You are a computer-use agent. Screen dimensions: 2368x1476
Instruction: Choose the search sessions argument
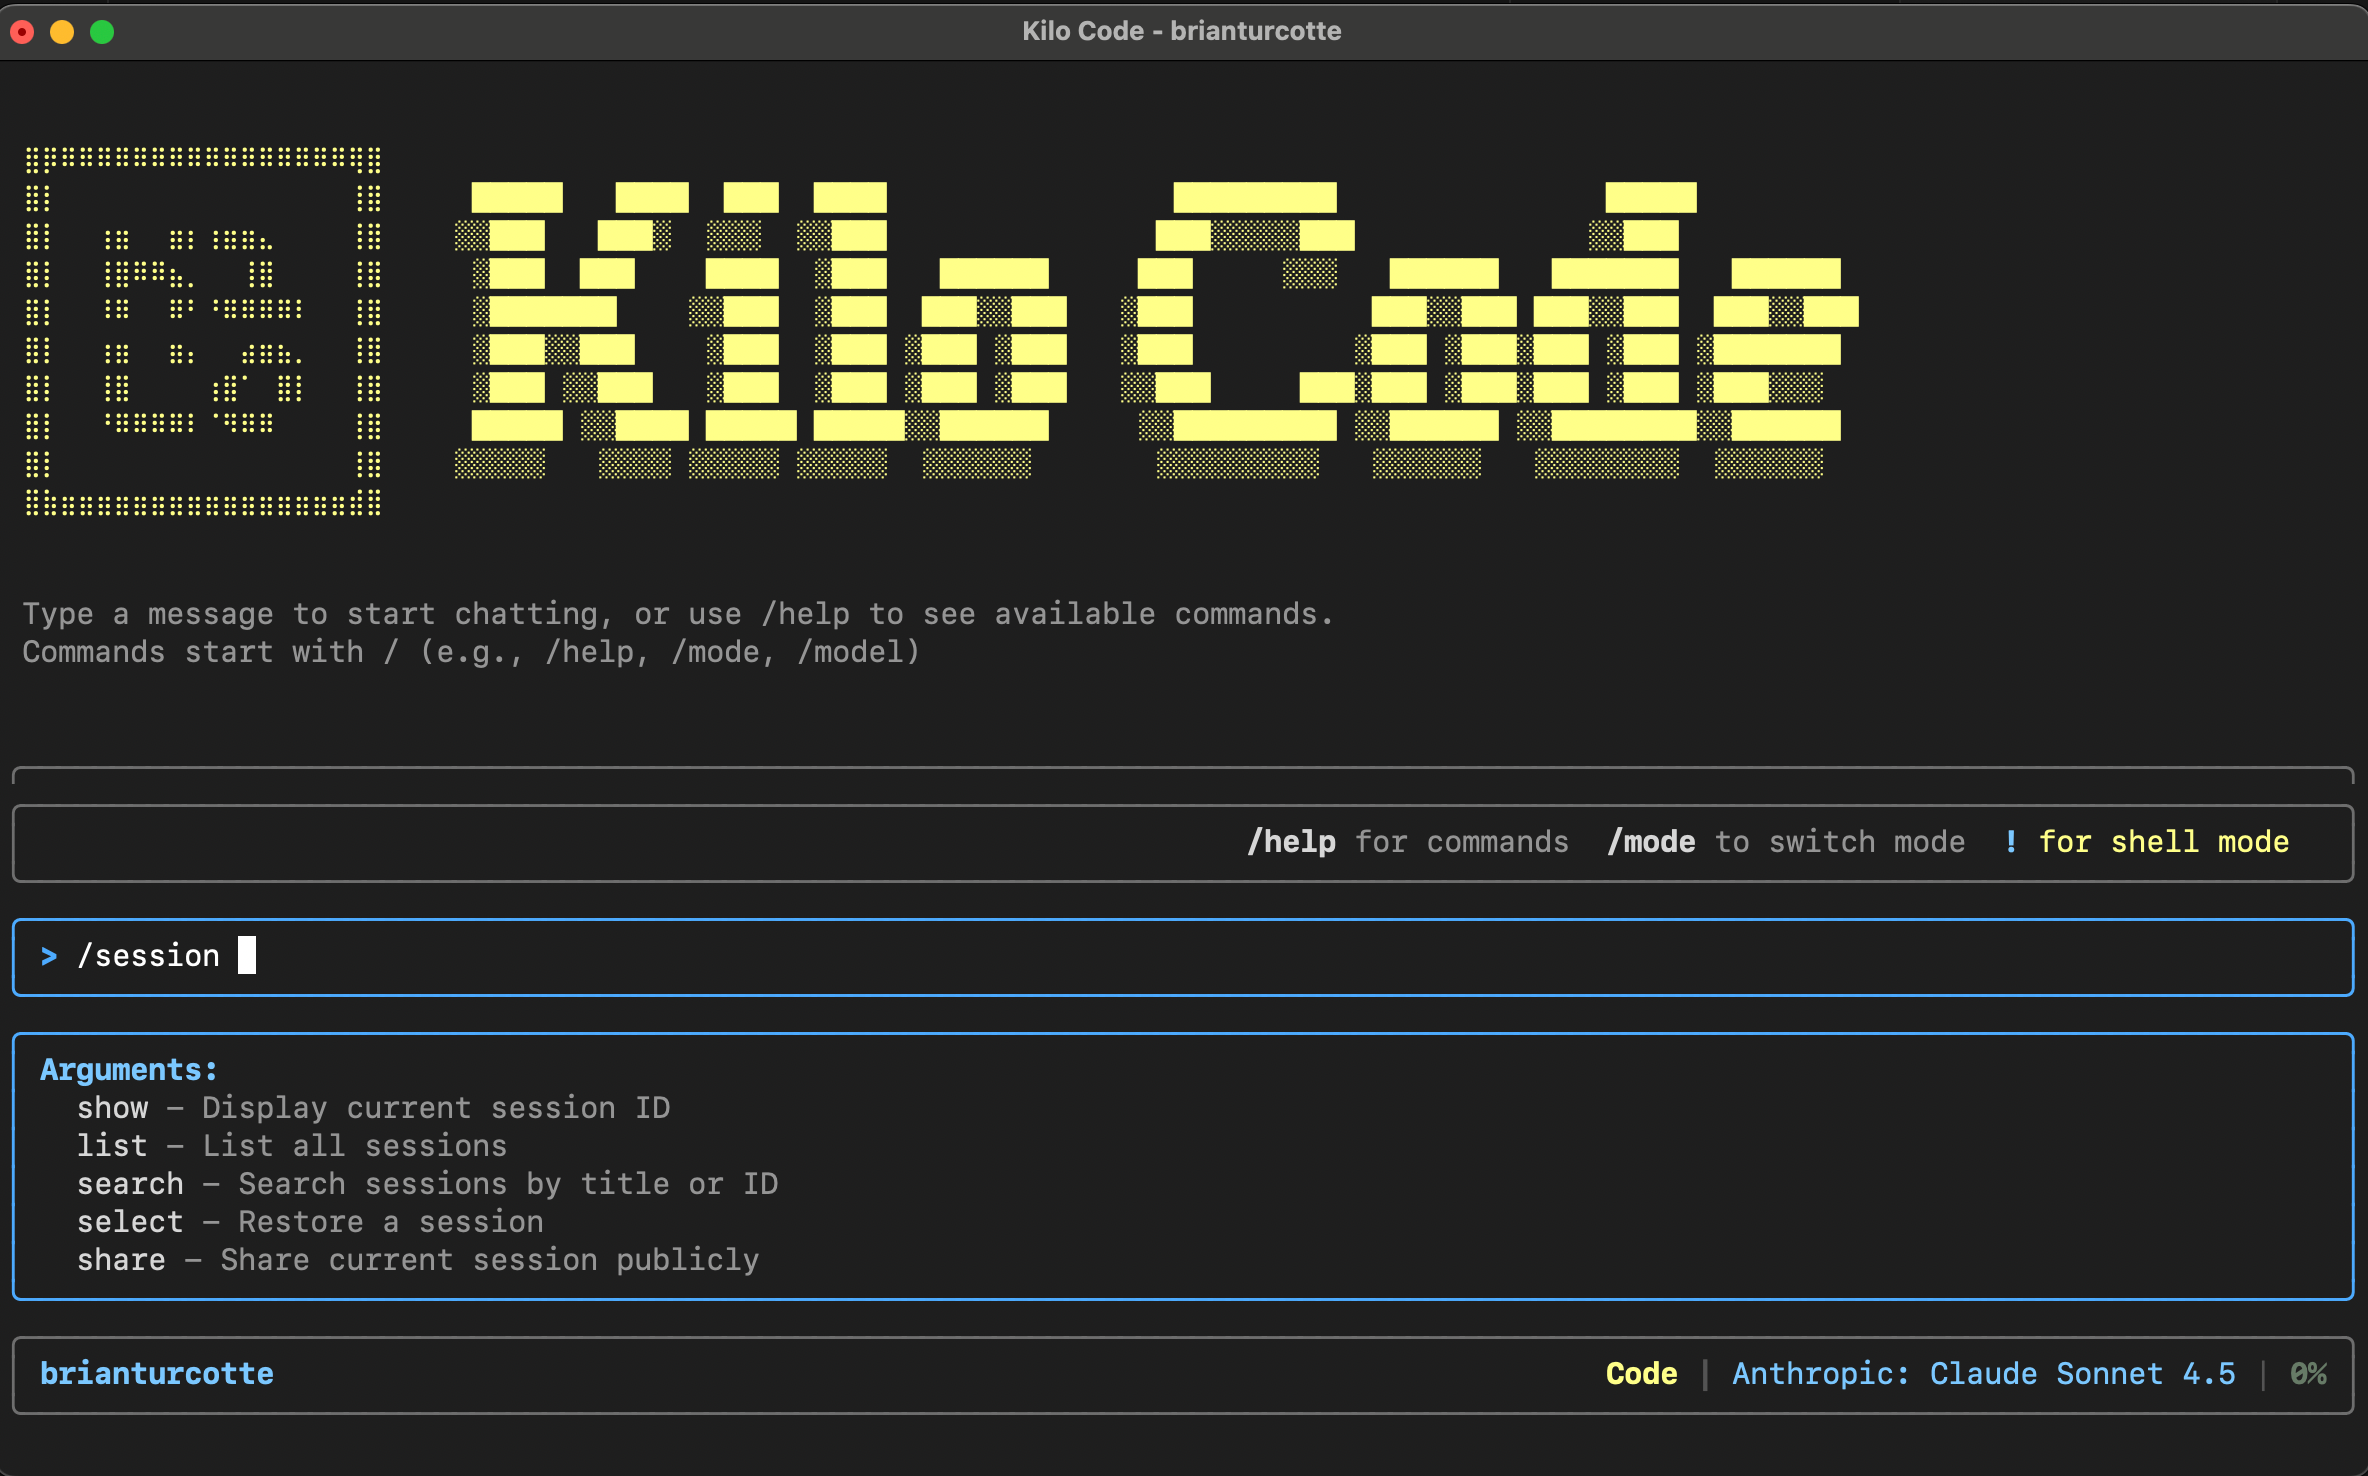[130, 1184]
